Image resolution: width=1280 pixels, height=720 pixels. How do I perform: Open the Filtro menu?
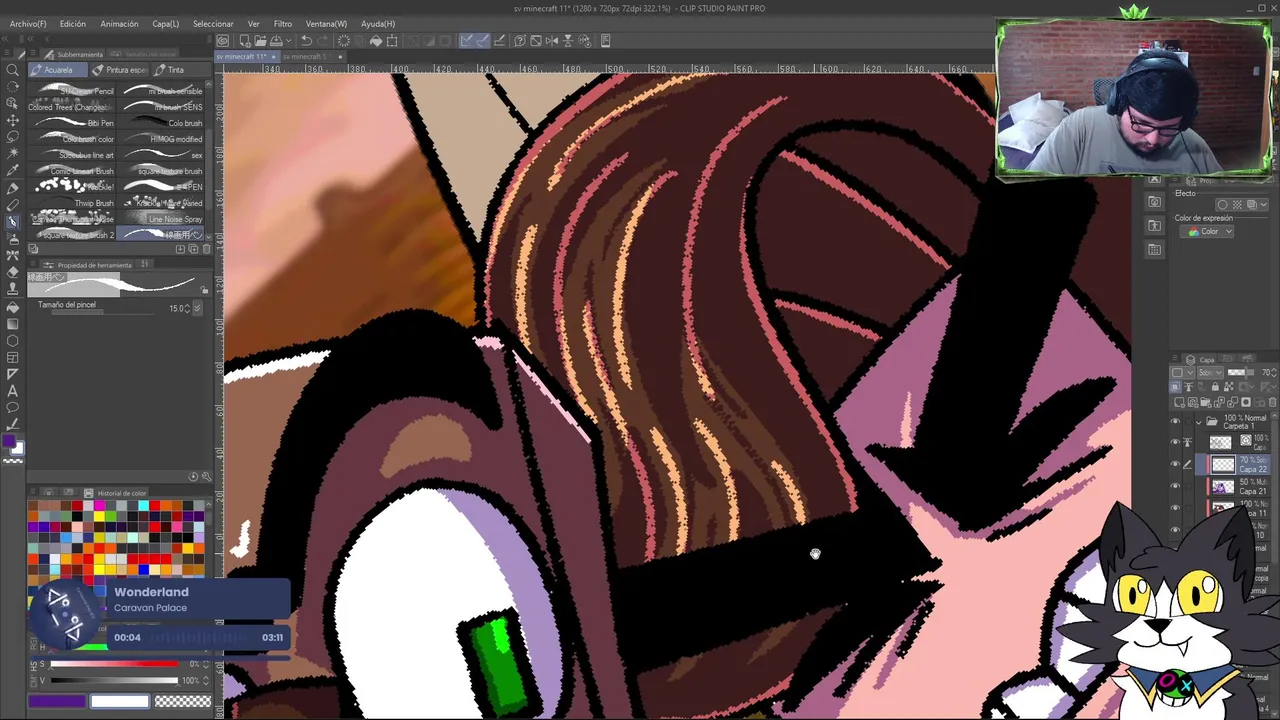pos(283,23)
